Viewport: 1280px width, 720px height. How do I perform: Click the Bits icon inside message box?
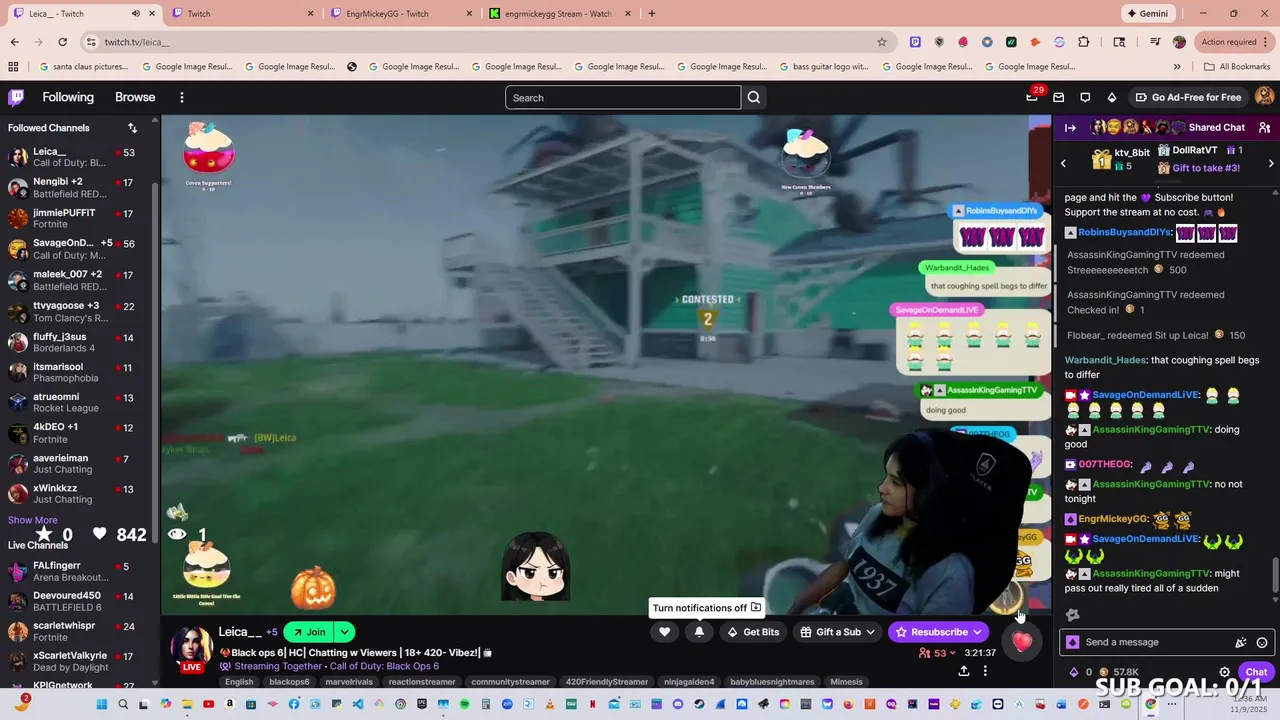(1073, 643)
